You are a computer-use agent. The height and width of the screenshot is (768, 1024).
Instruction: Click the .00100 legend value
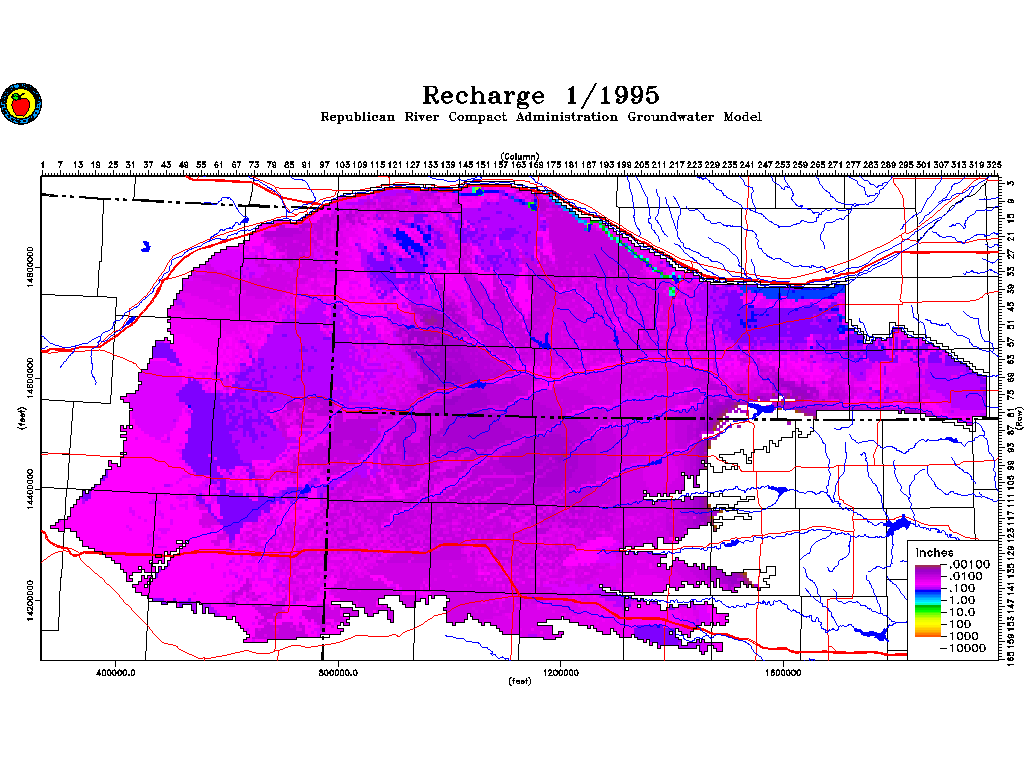point(967,565)
